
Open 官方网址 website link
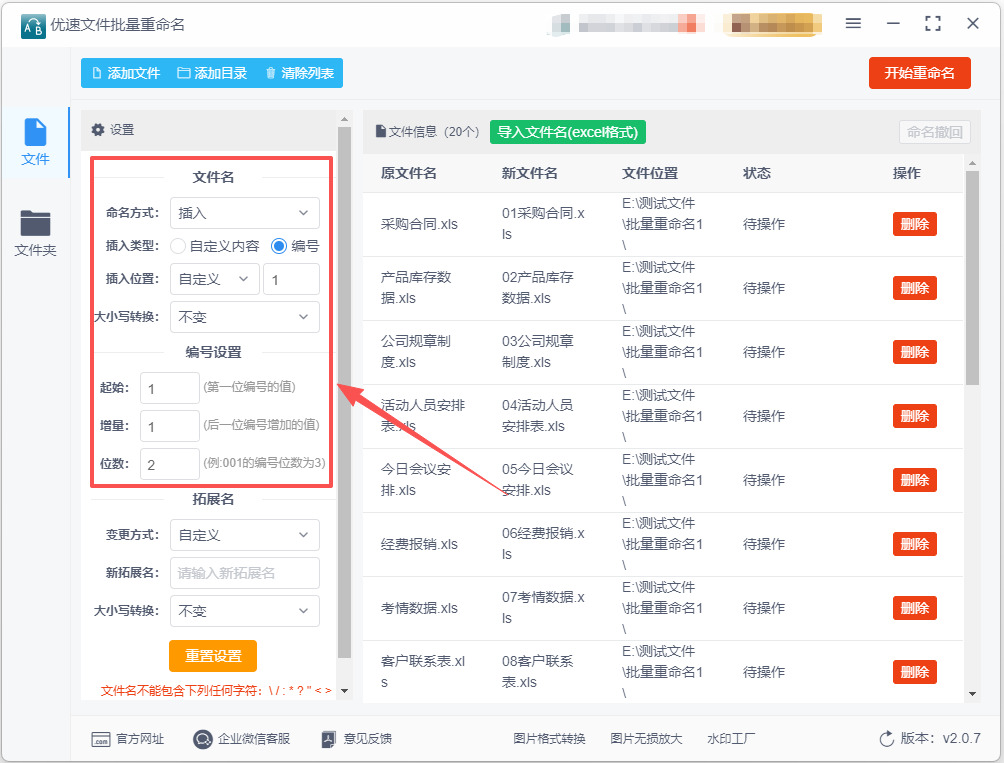127,739
